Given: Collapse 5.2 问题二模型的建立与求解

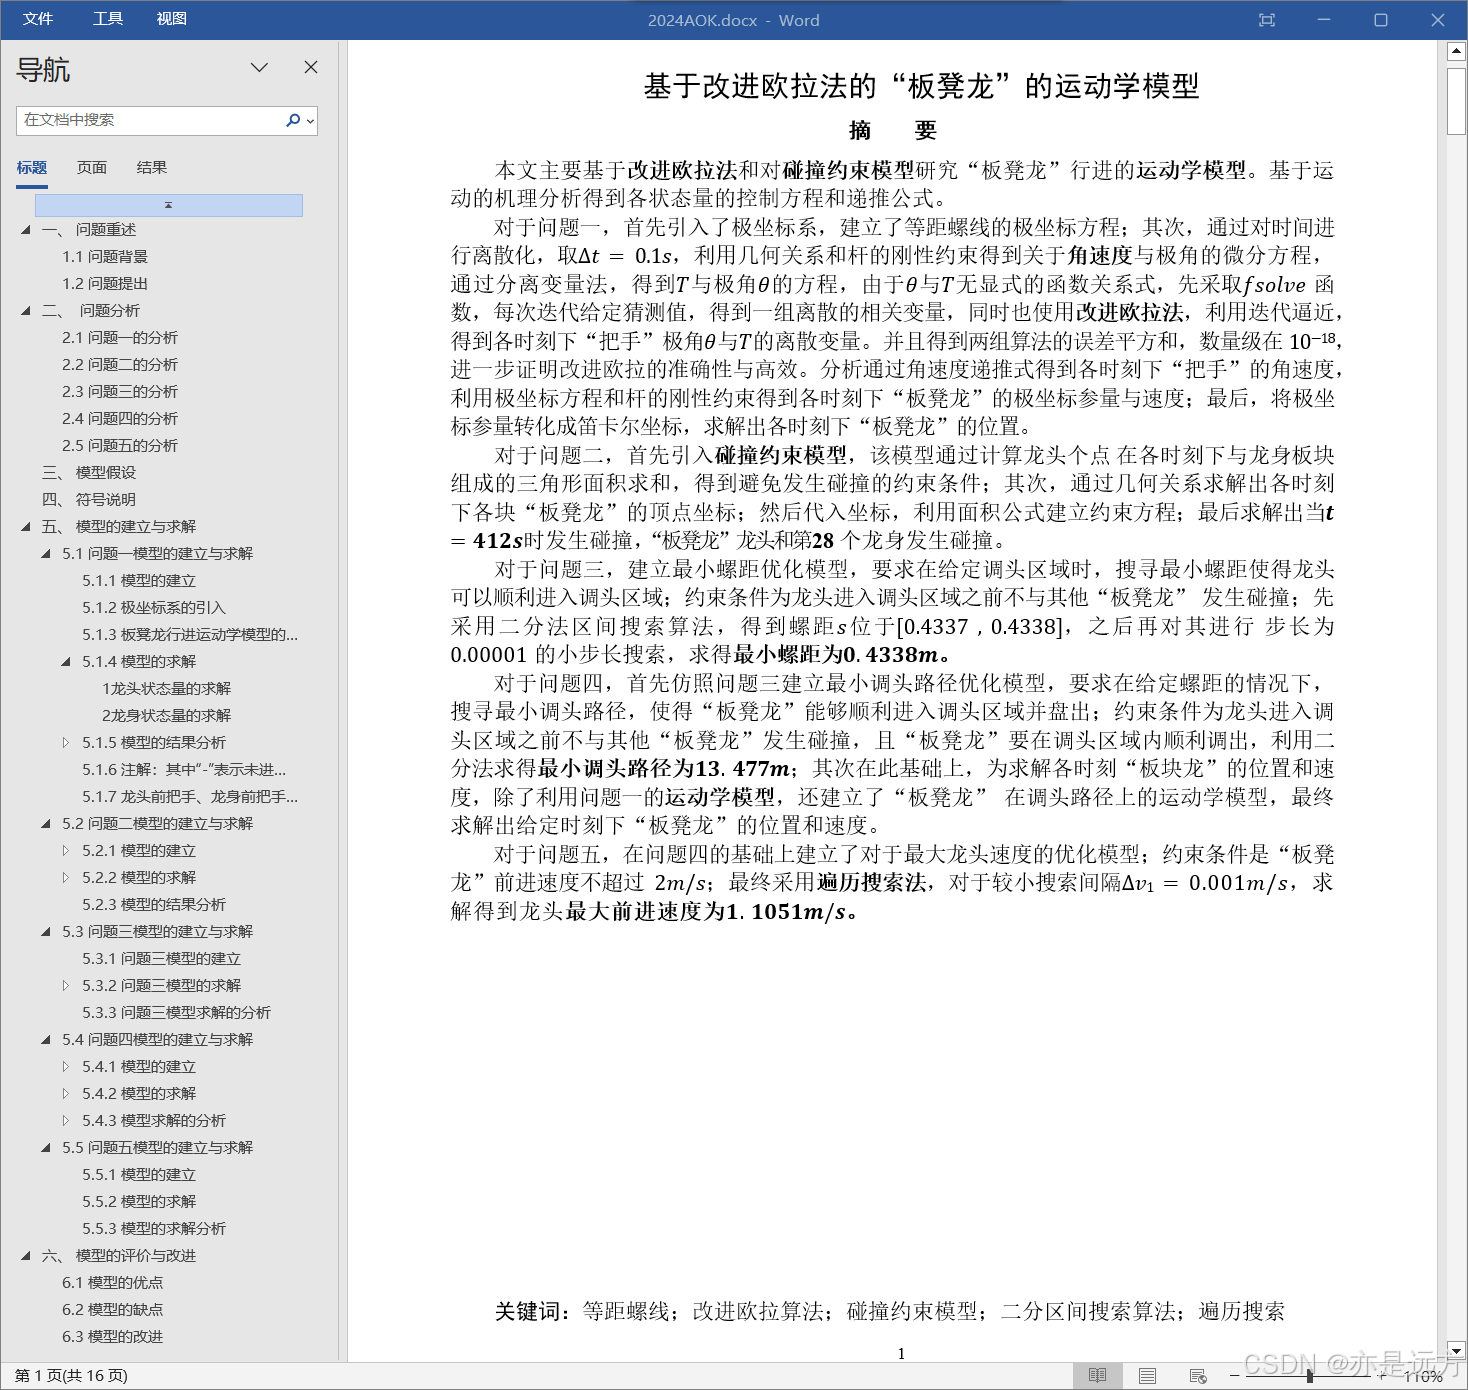Looking at the screenshot, I should pyautogui.click(x=46, y=824).
